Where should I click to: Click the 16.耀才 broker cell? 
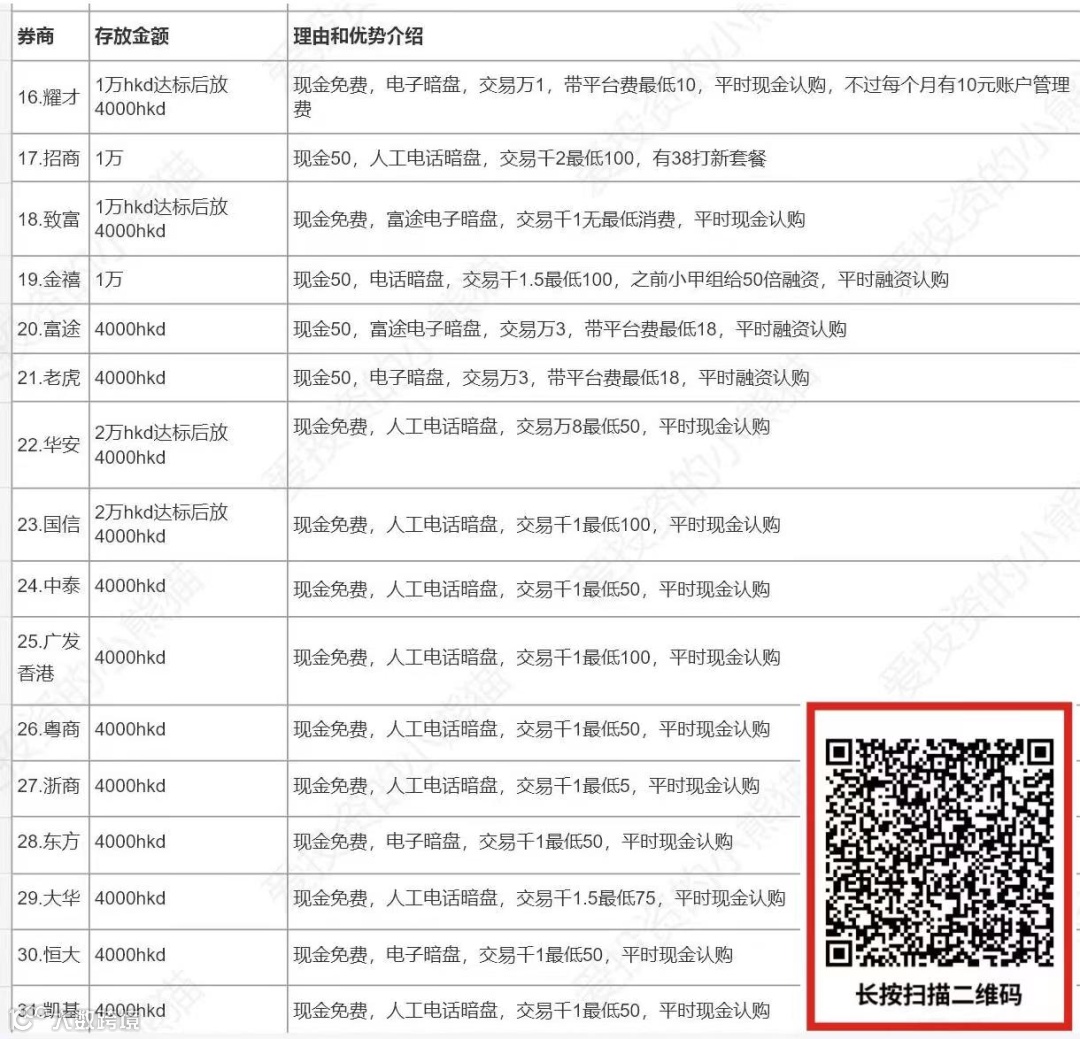pyautogui.click(x=49, y=97)
